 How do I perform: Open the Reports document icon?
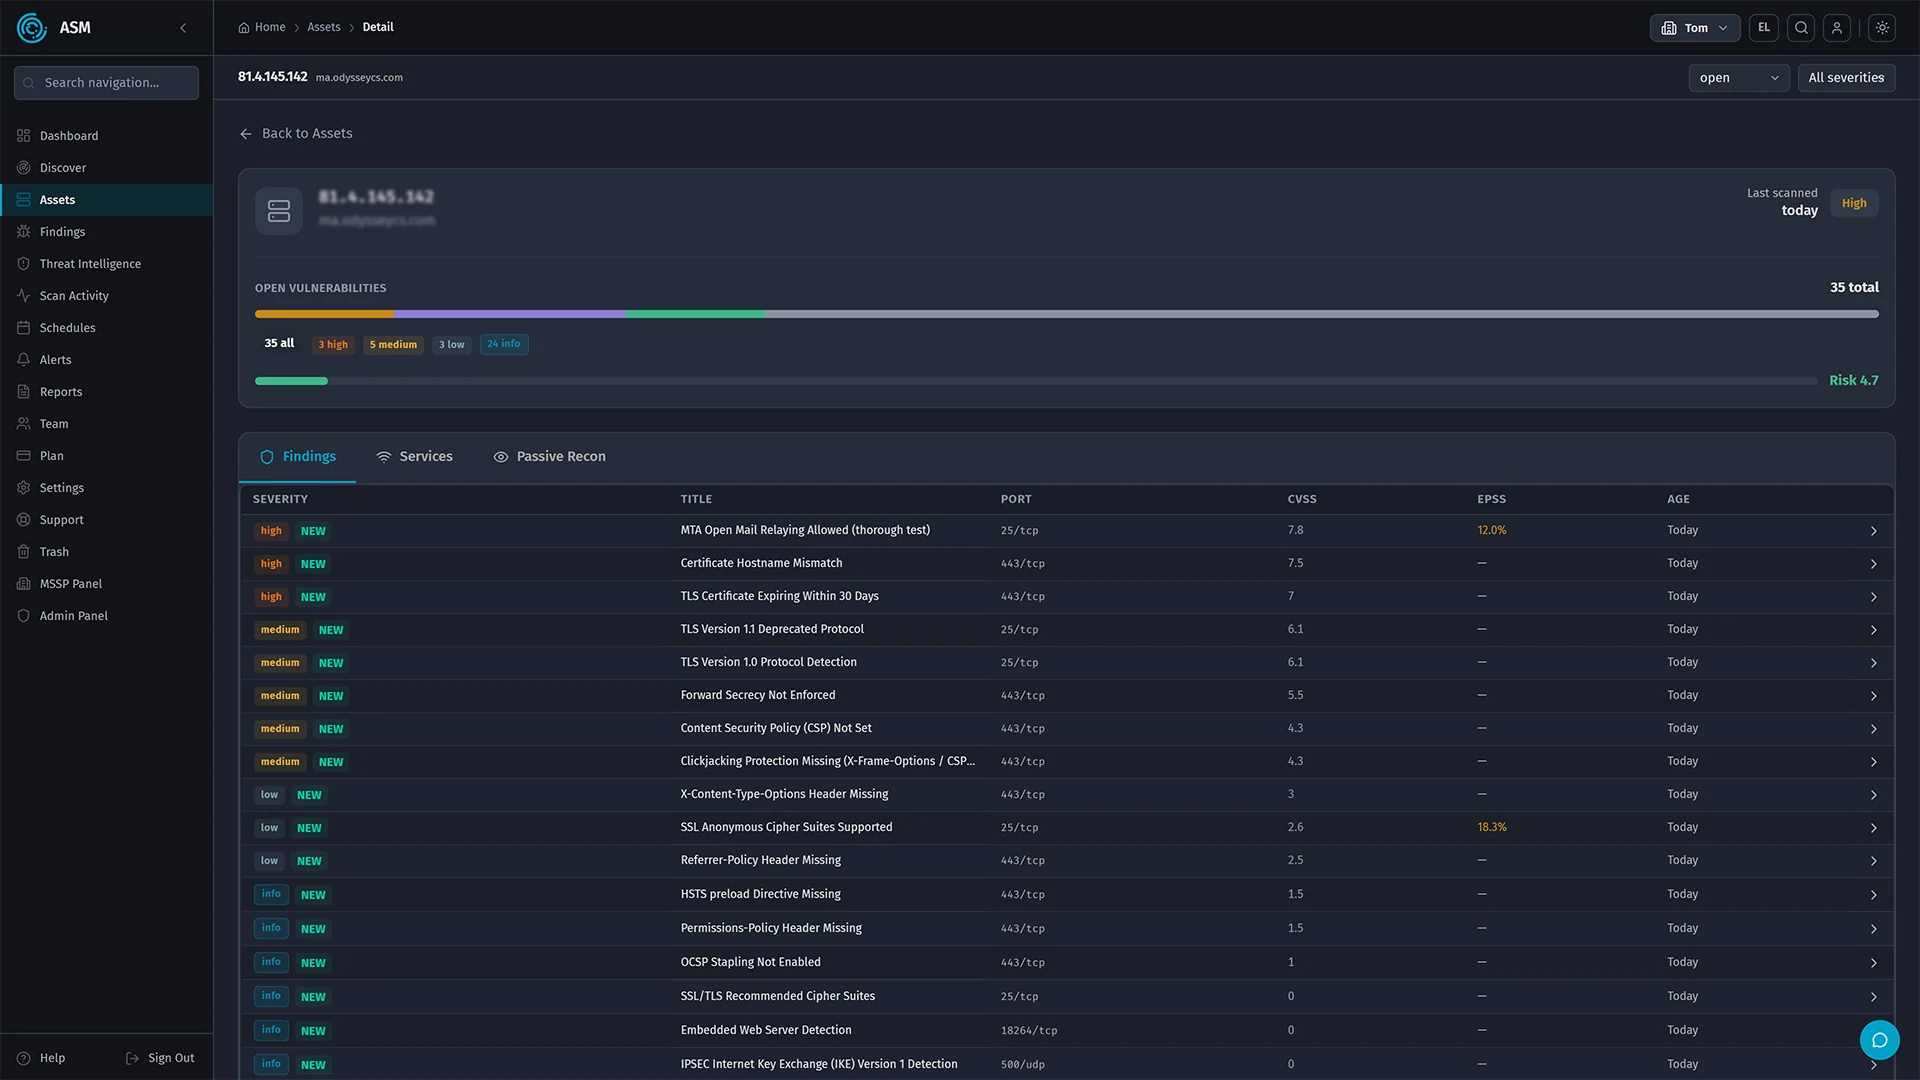click(x=24, y=392)
